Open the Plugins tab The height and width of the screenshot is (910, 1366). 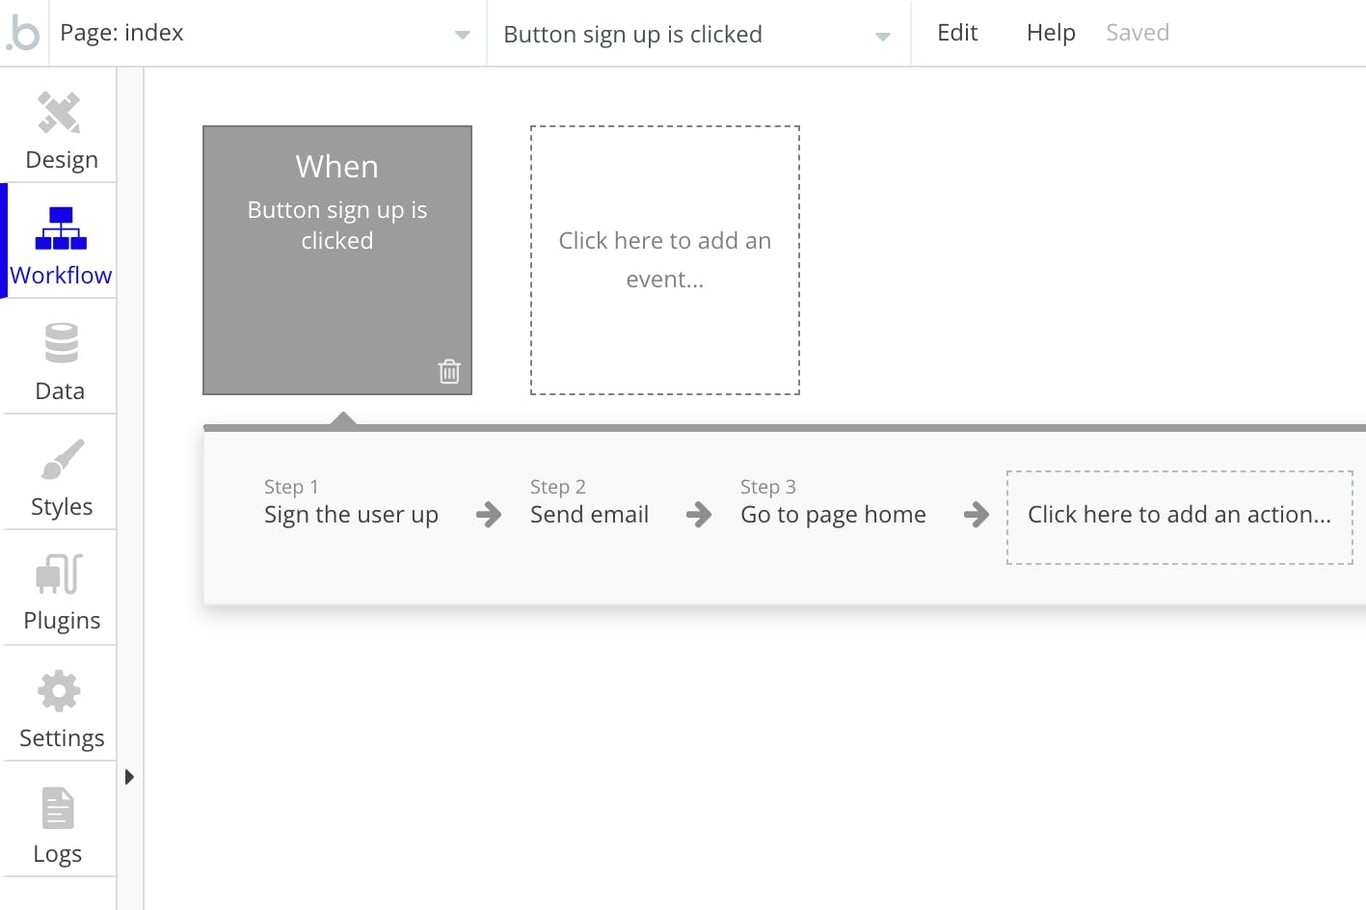click(60, 588)
